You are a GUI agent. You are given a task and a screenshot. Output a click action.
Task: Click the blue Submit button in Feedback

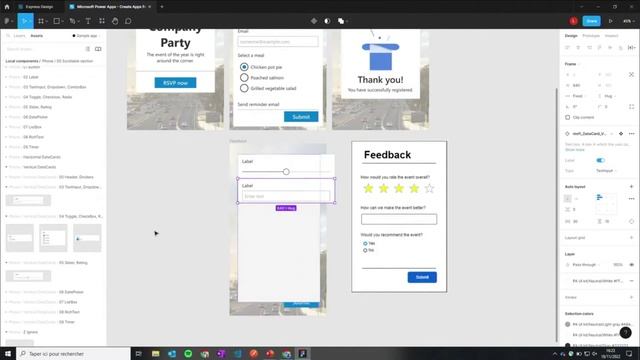point(422,277)
